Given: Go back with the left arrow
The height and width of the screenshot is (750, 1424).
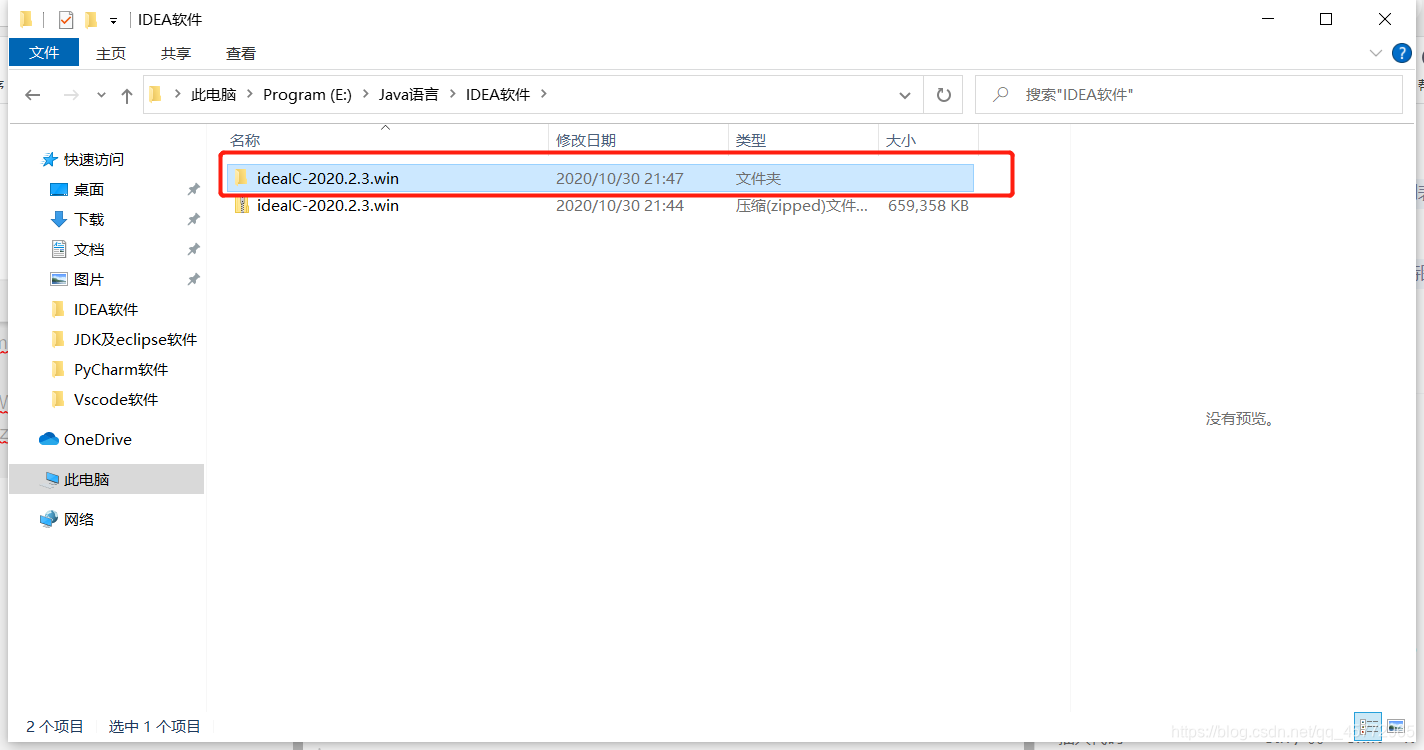Looking at the screenshot, I should pos(33,95).
